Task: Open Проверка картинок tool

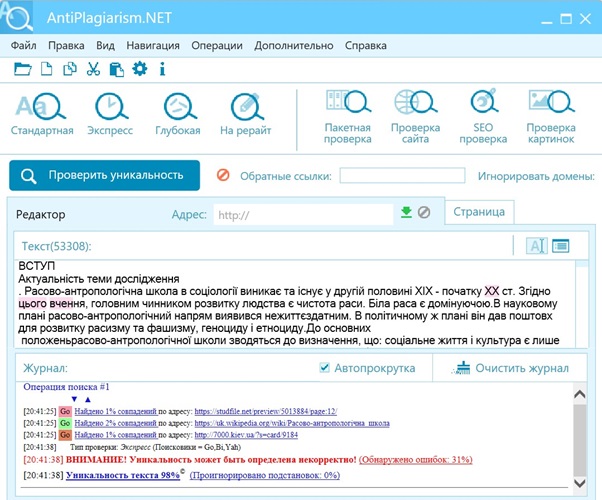Action: coord(551,117)
